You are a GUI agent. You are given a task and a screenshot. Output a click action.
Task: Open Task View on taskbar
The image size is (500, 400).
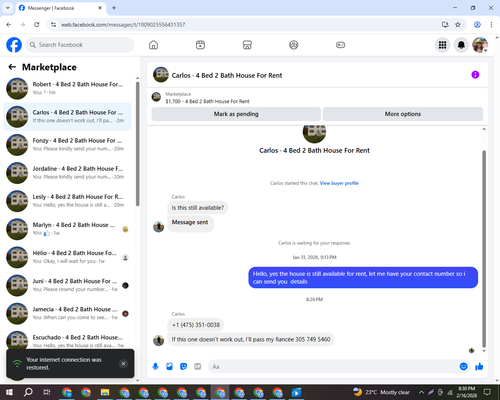tap(47, 392)
